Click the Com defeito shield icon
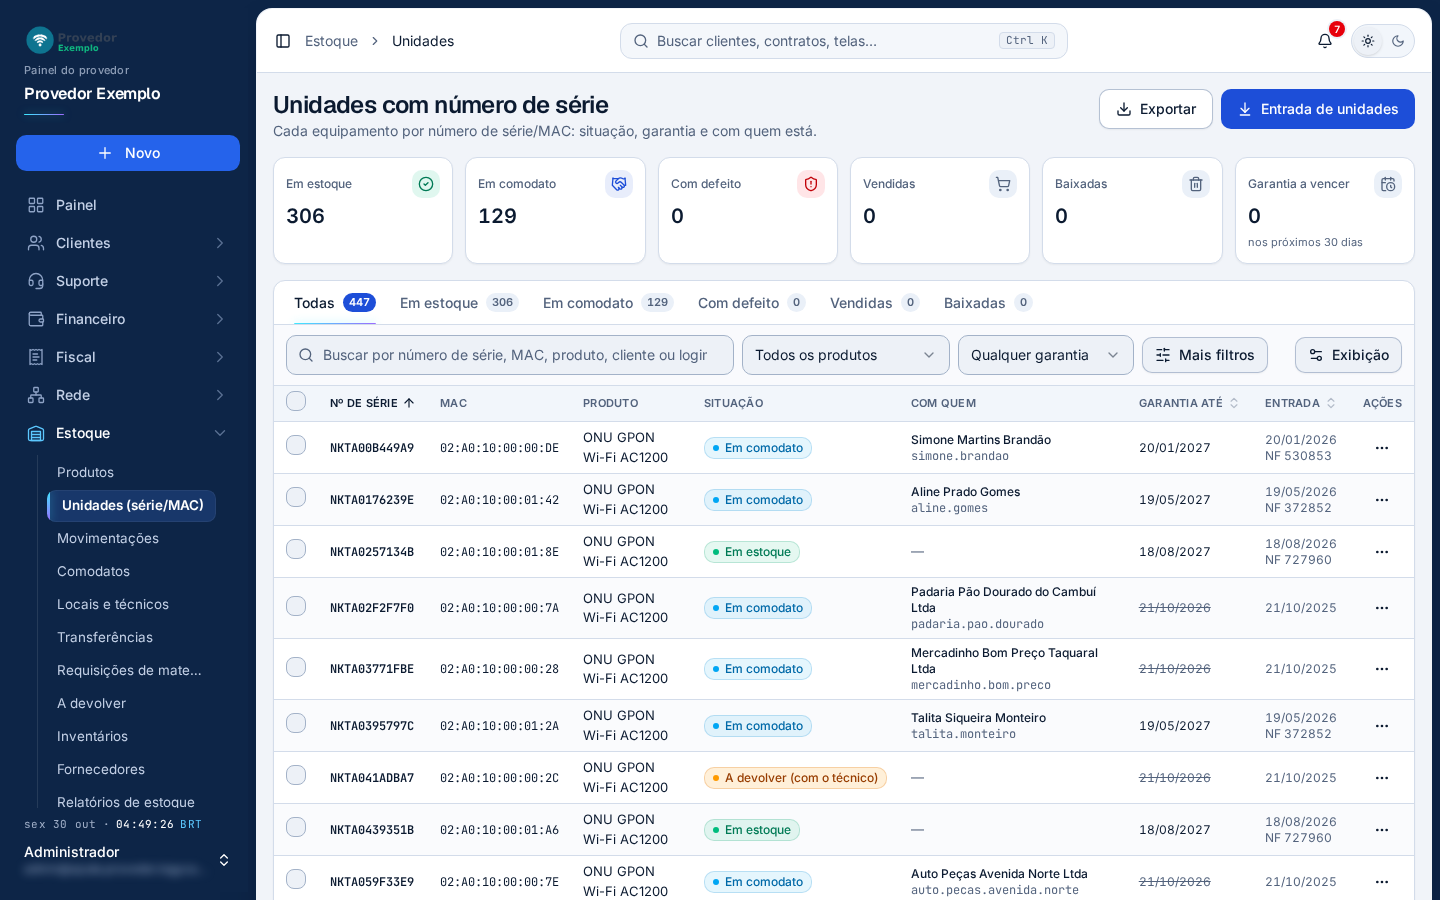The height and width of the screenshot is (900, 1440). [x=811, y=184]
